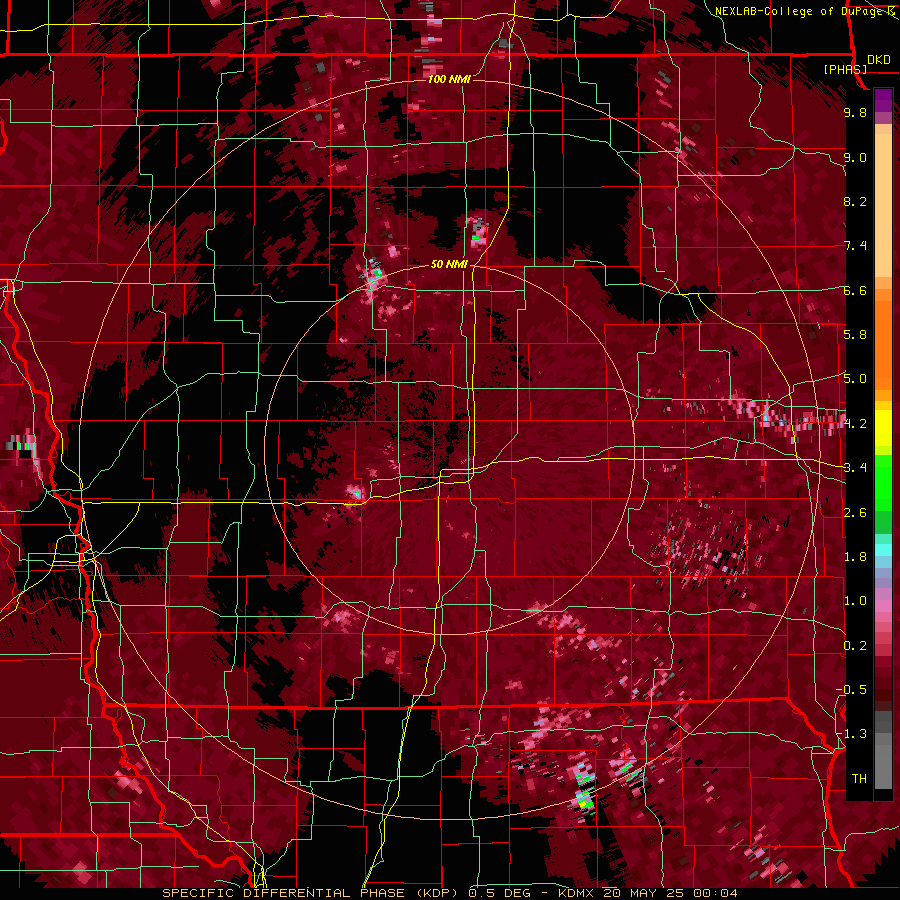Pick the yellow segment of the color bar

point(883,428)
